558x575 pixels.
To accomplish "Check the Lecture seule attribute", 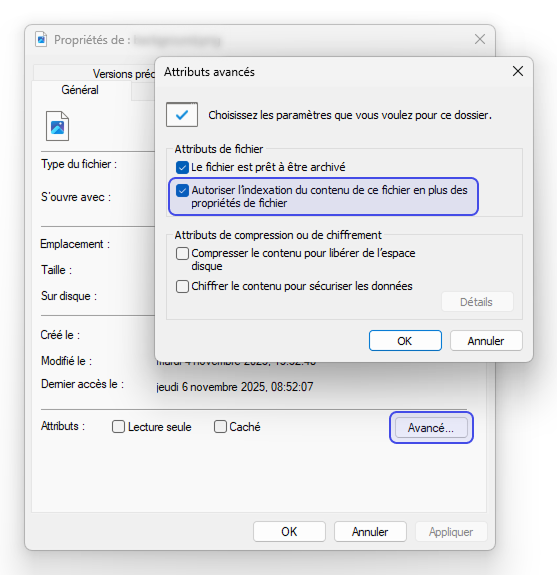I will pos(118,427).
